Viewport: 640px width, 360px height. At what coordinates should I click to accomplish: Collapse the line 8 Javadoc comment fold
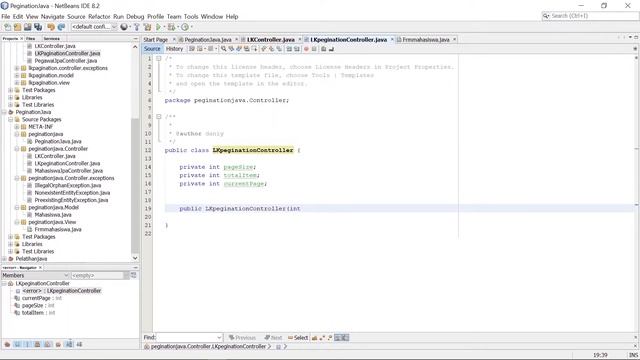pos(159,117)
